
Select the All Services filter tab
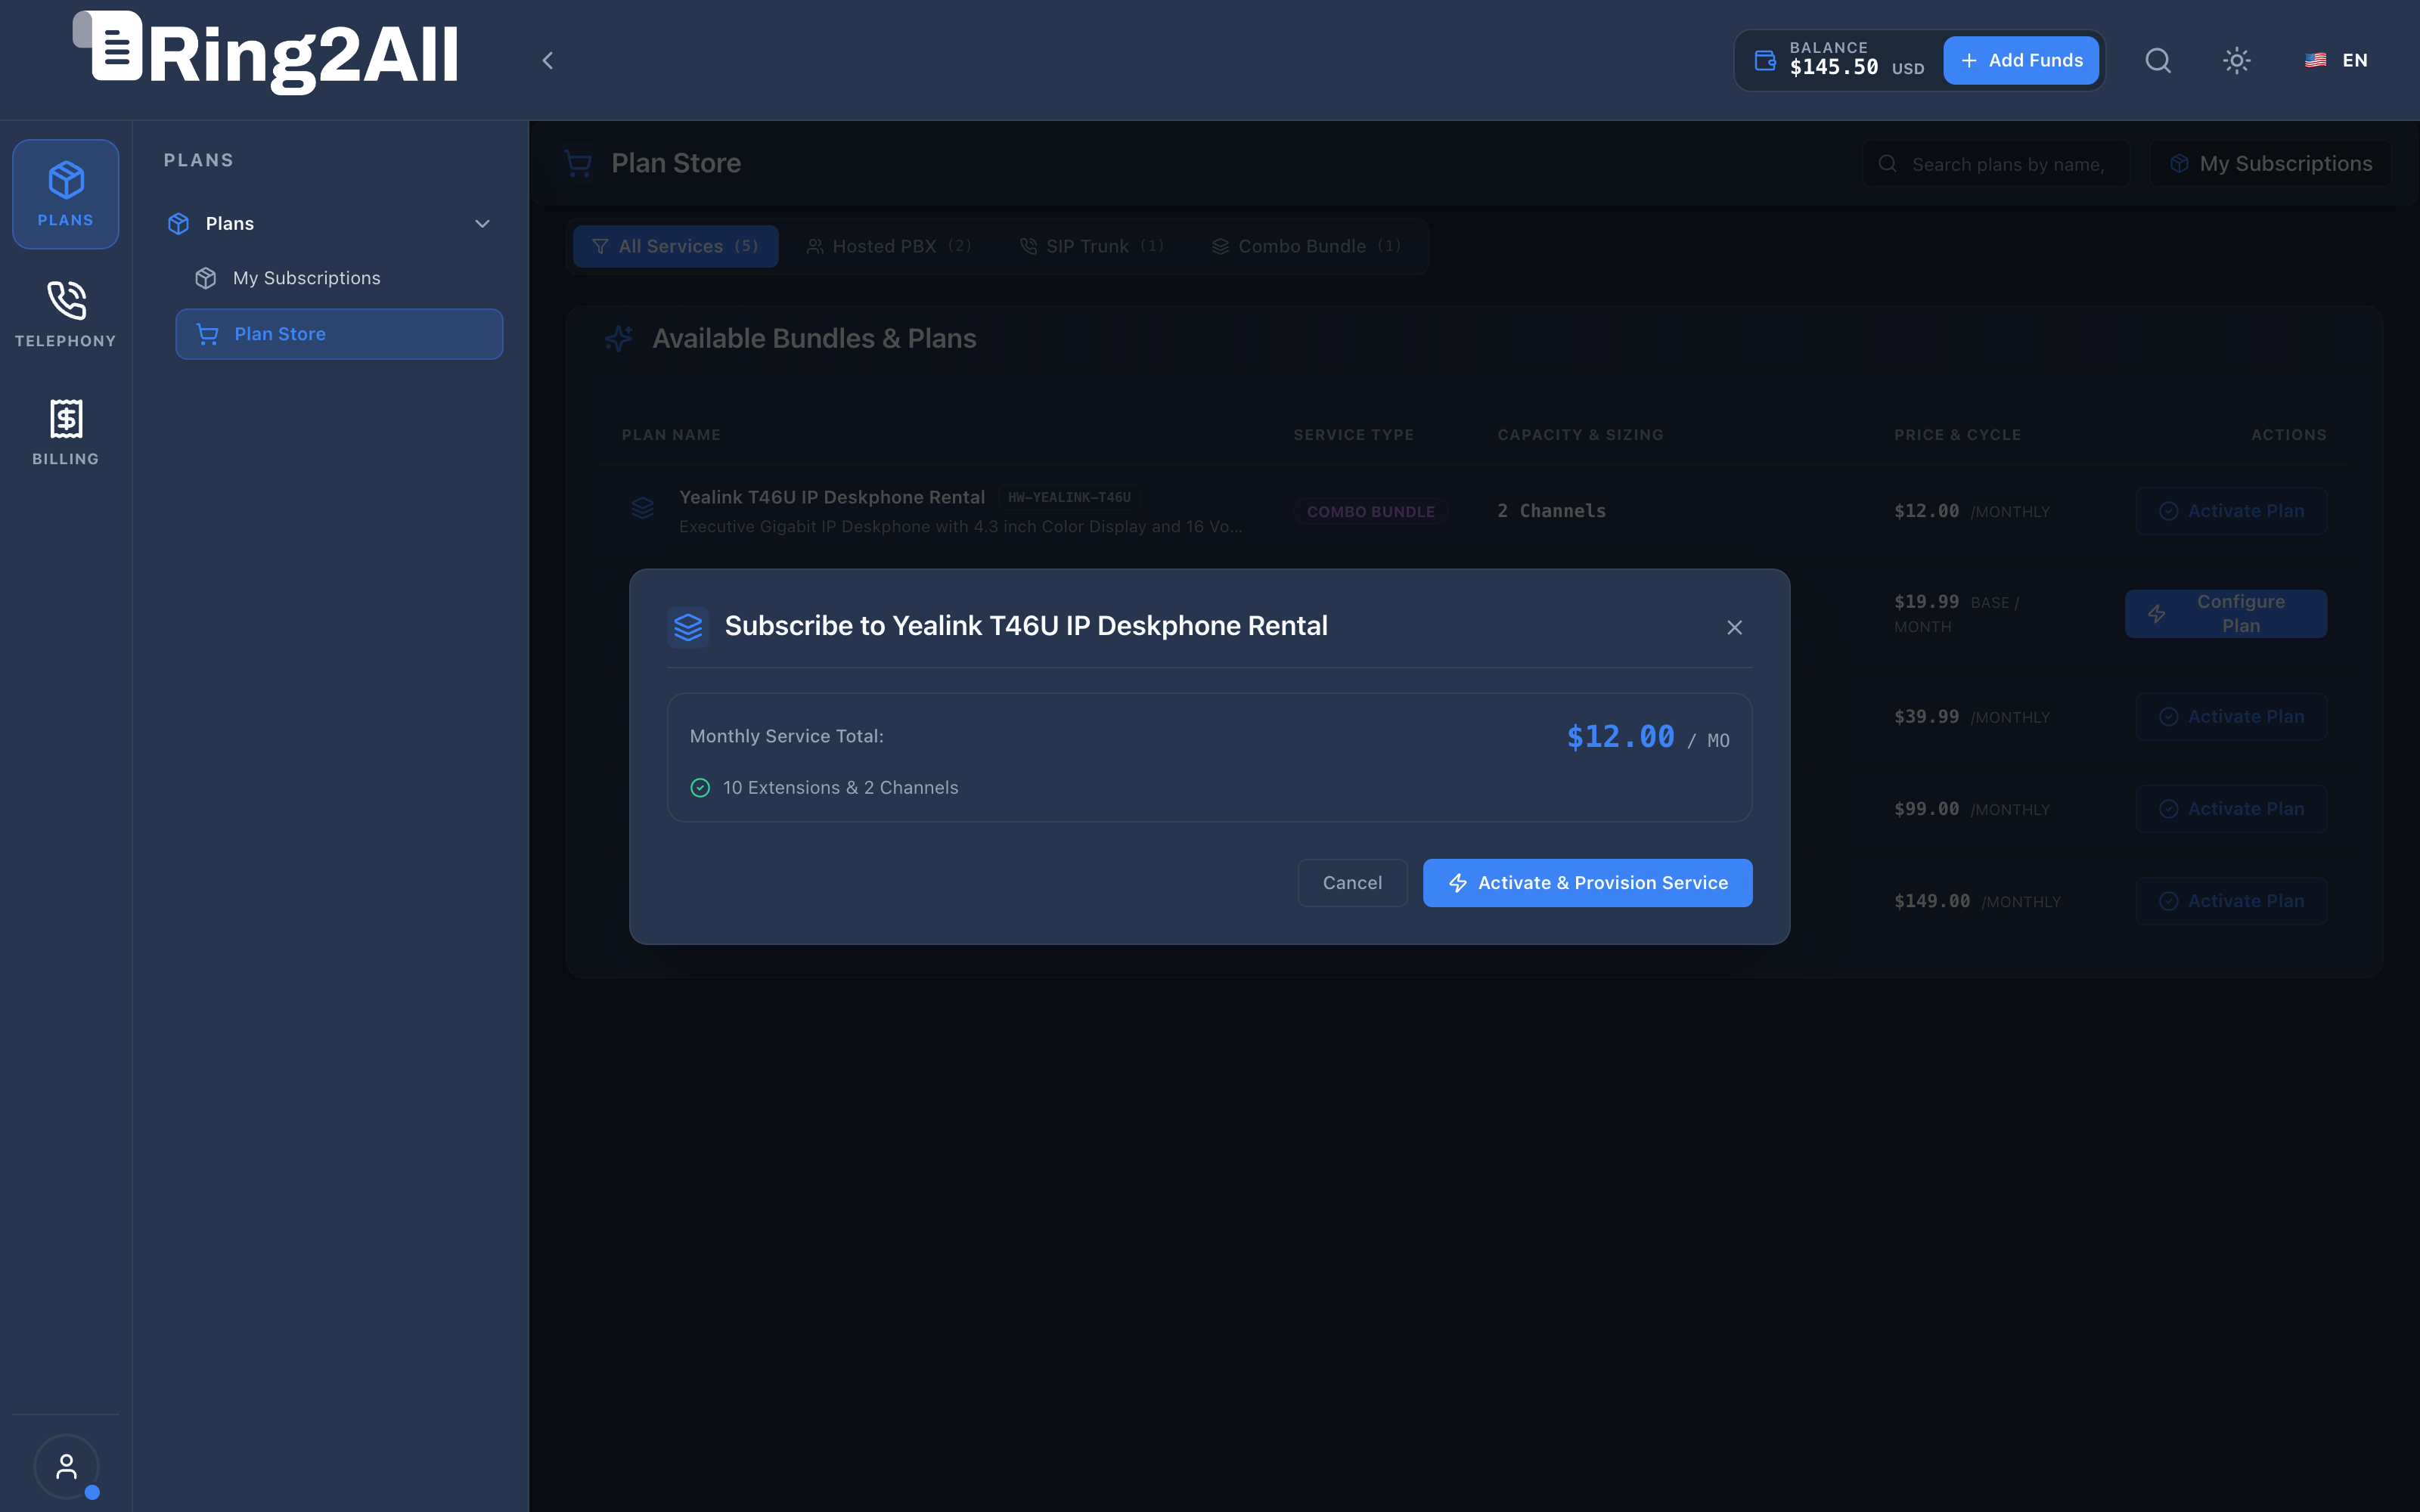pyautogui.click(x=676, y=246)
